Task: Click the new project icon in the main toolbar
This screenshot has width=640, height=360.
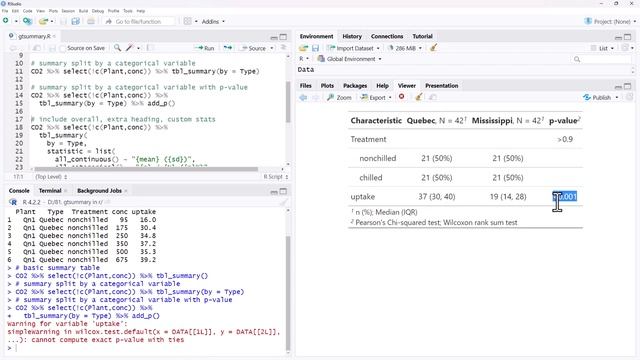Action: 27,21
